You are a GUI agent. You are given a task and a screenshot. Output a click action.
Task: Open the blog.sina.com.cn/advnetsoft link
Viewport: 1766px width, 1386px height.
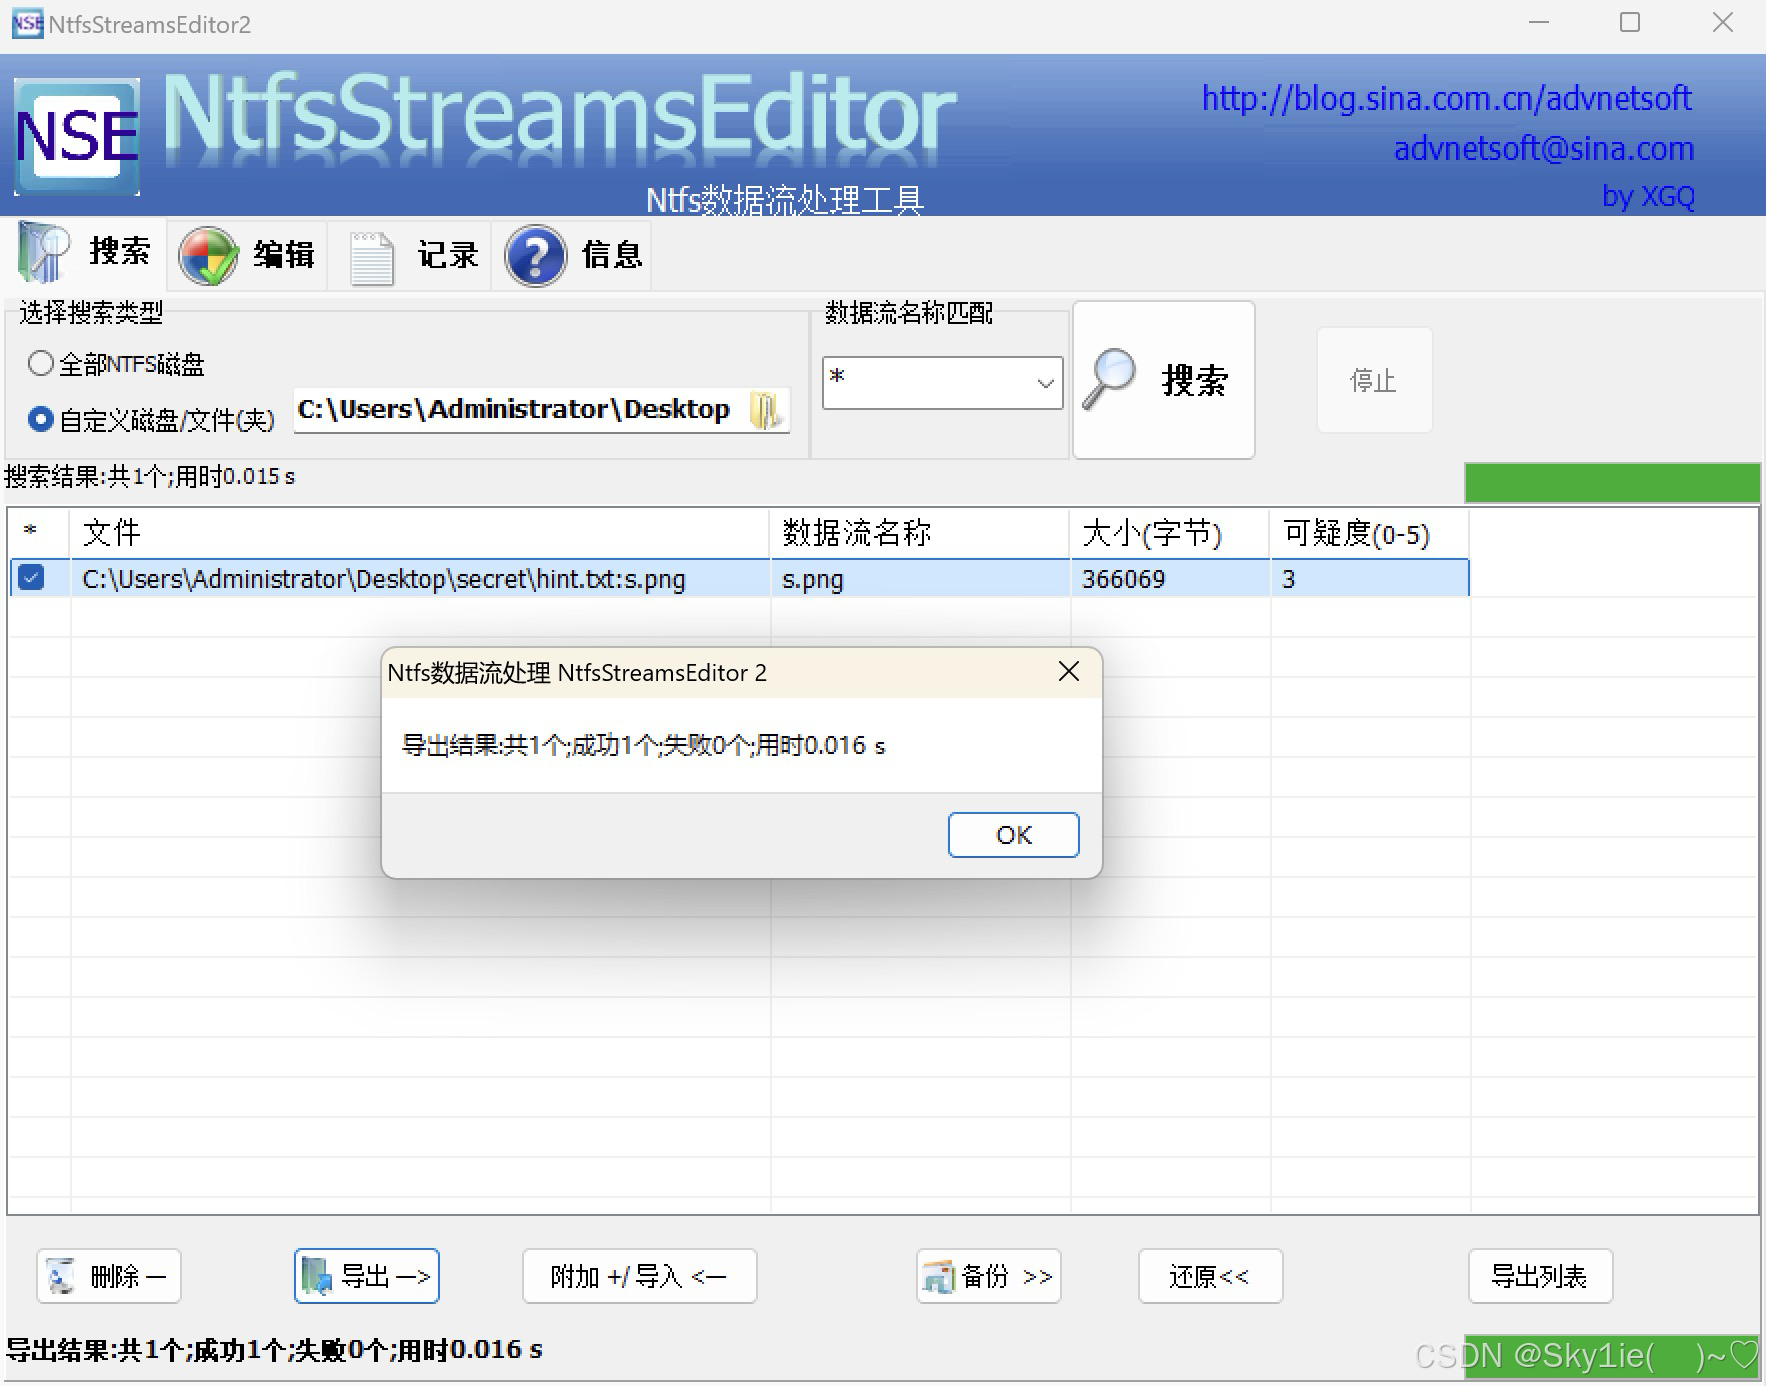pyautogui.click(x=1446, y=98)
